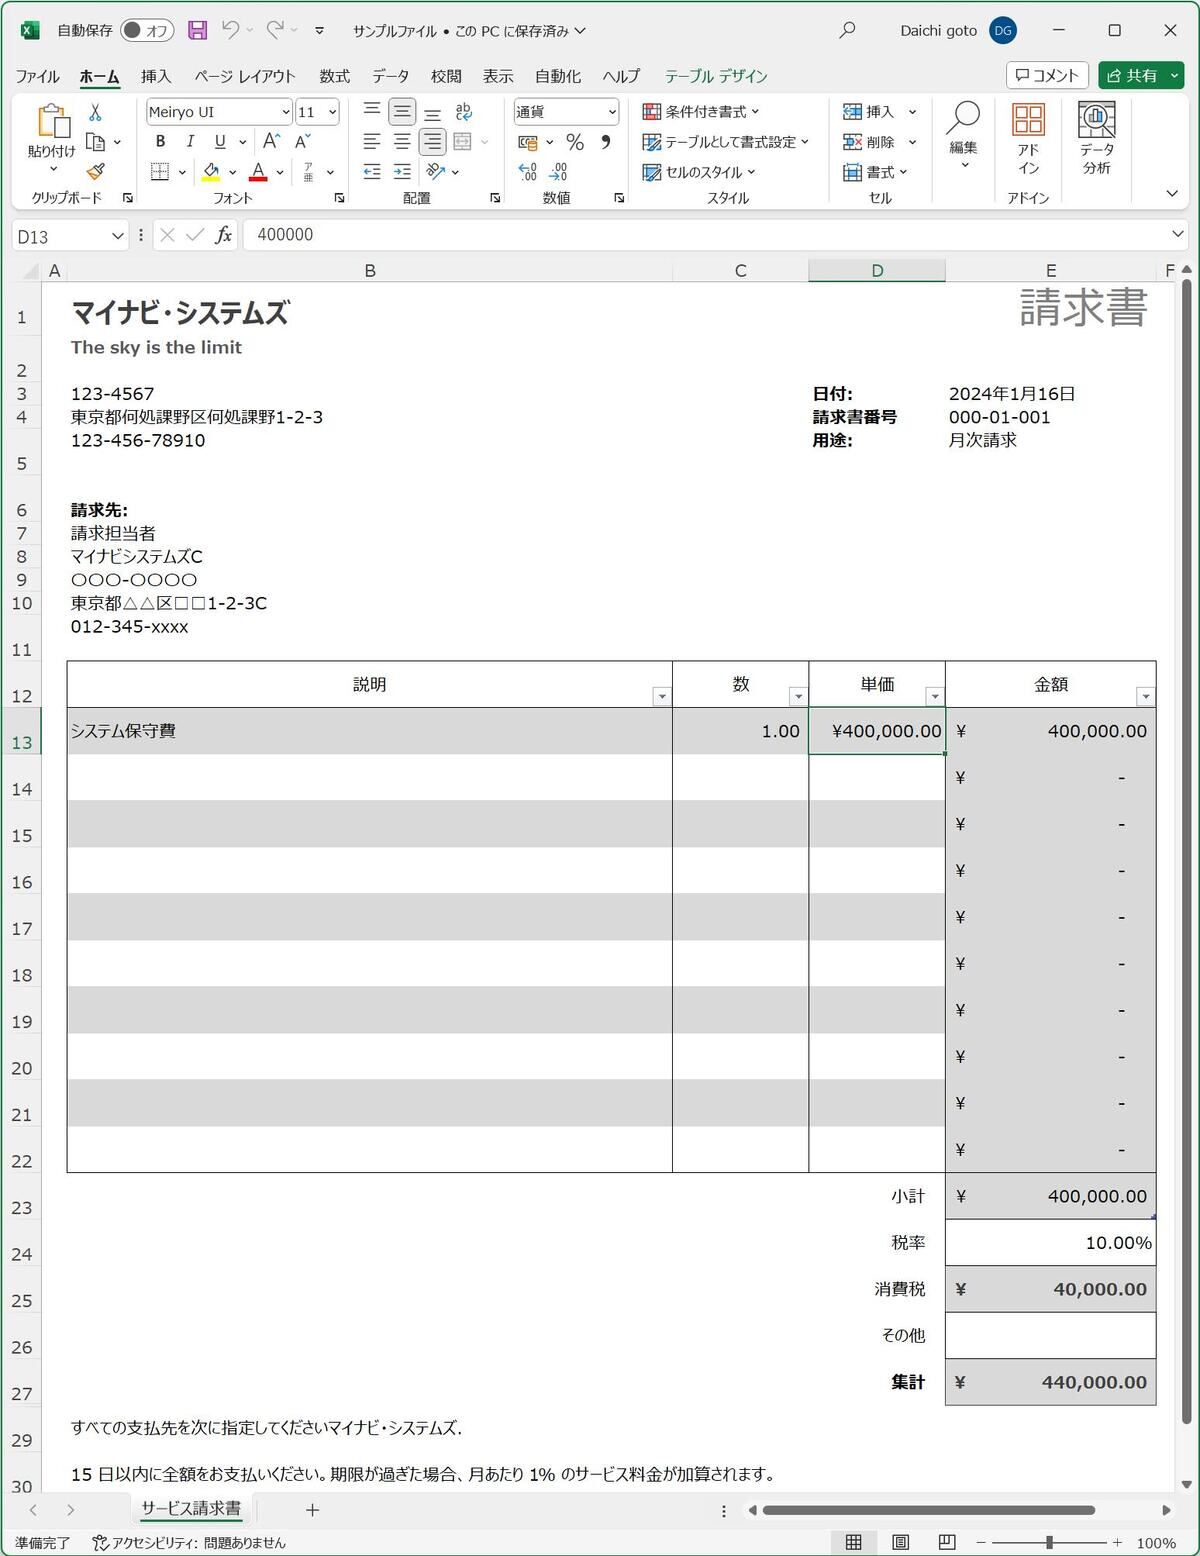Viewport: 1200px width, 1556px height.
Task: Click the yellow Fill Color button
Action: click(x=211, y=172)
